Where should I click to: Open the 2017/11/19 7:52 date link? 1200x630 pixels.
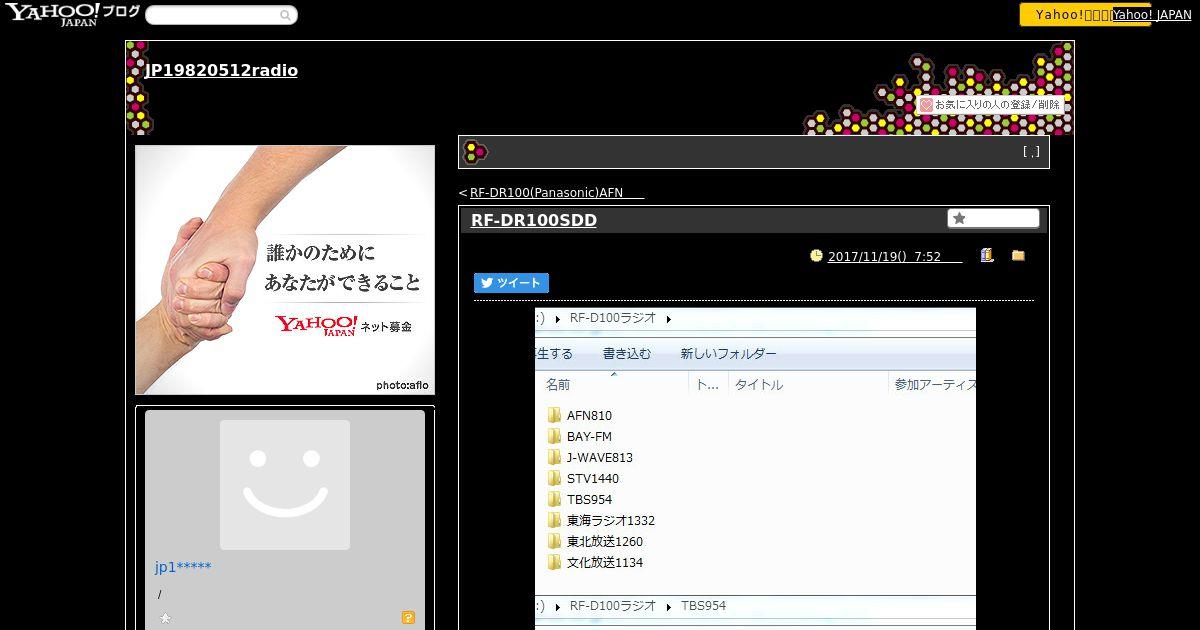point(895,257)
